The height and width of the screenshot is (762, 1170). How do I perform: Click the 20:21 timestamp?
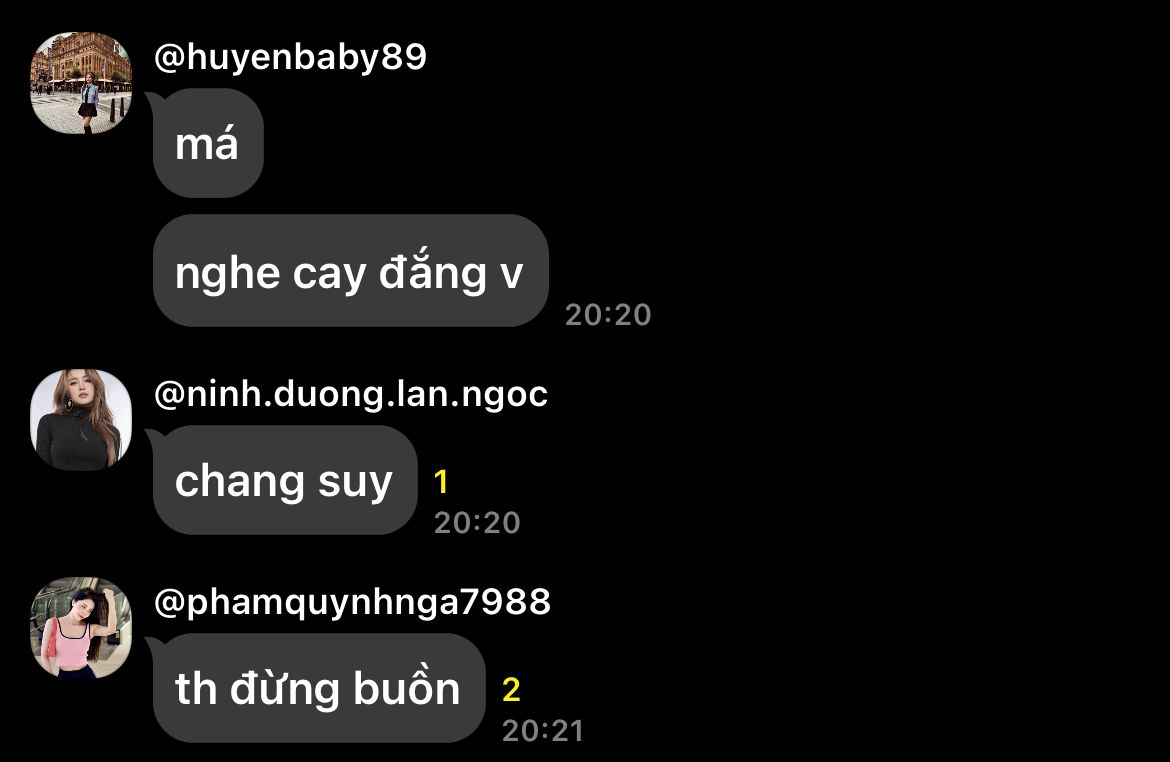(542, 731)
